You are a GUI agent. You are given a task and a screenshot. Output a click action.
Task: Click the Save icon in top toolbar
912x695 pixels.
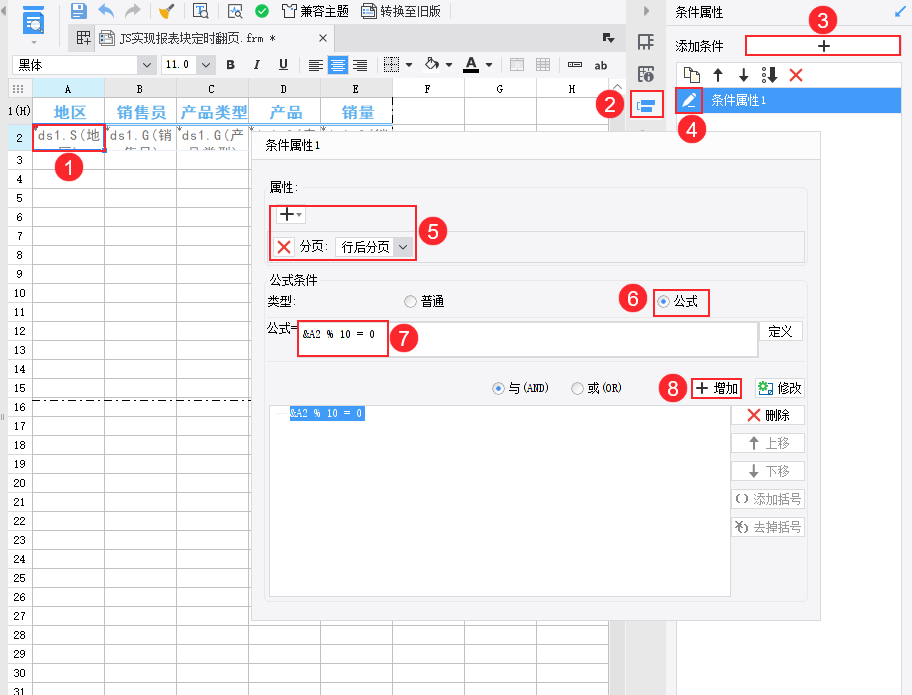click(x=79, y=10)
